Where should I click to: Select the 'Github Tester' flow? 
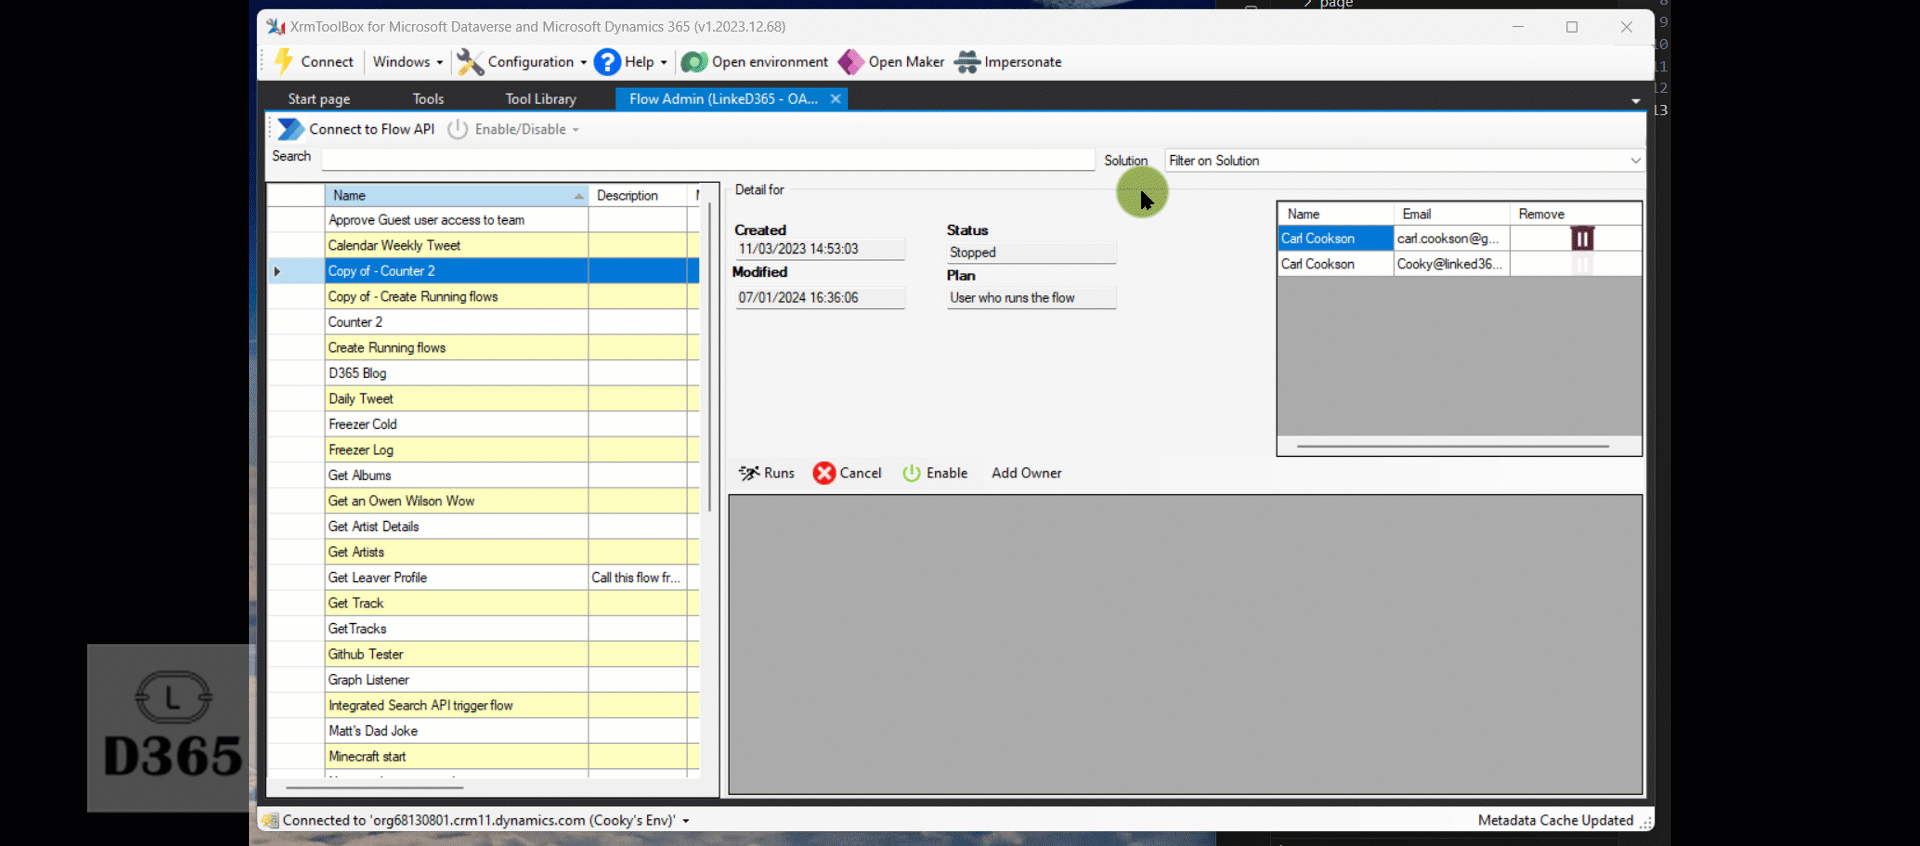(456, 655)
